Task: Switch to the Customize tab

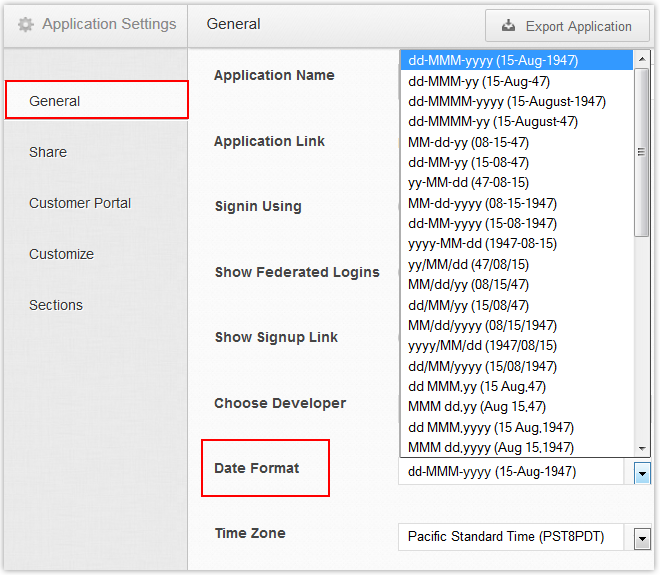Action: [61, 254]
